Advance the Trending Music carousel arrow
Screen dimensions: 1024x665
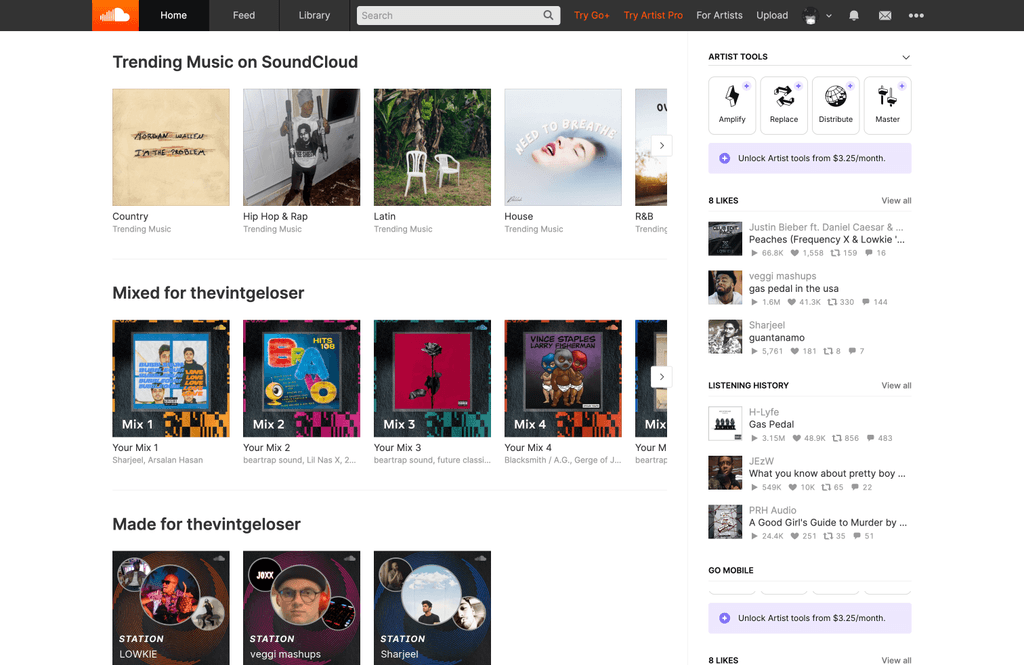coord(662,146)
